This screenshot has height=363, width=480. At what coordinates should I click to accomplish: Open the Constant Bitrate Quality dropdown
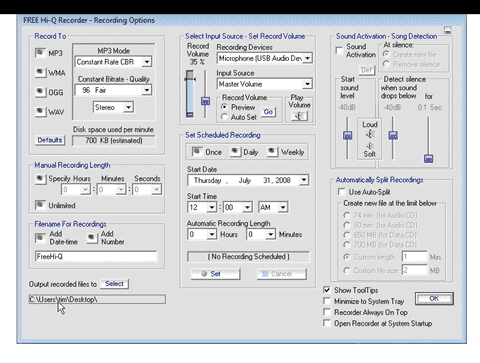click(x=146, y=90)
